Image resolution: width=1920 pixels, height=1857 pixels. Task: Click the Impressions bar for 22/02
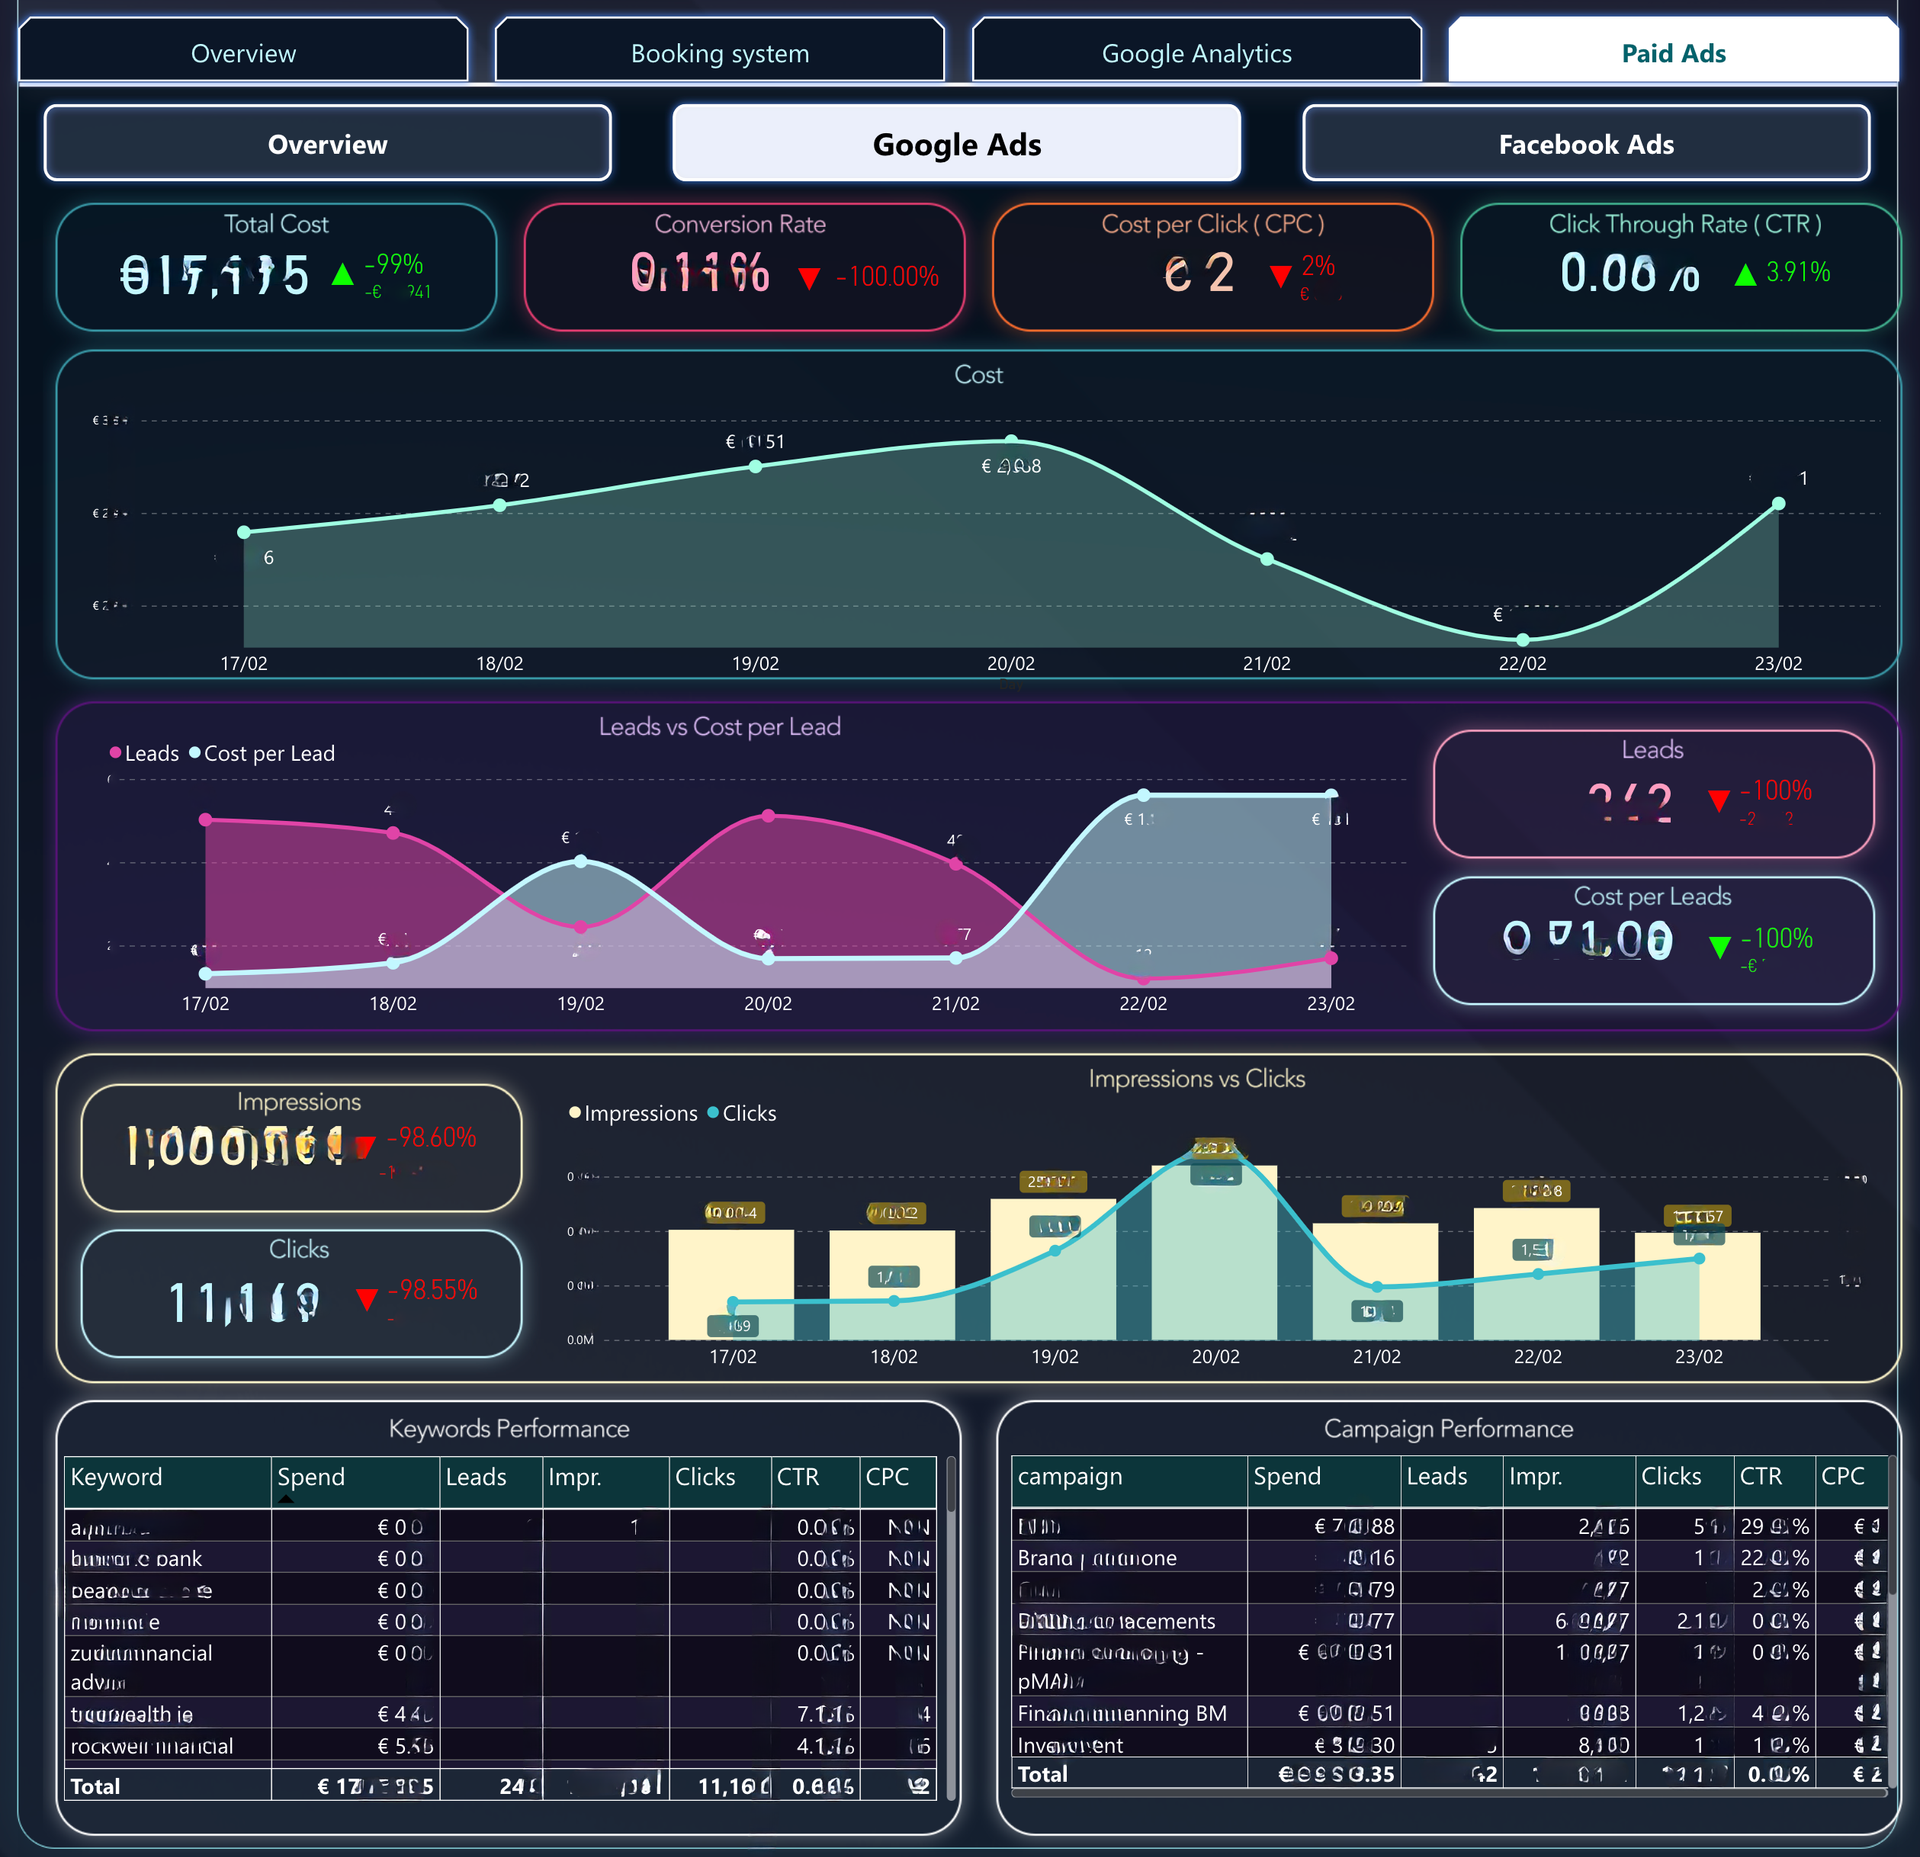1536,1274
